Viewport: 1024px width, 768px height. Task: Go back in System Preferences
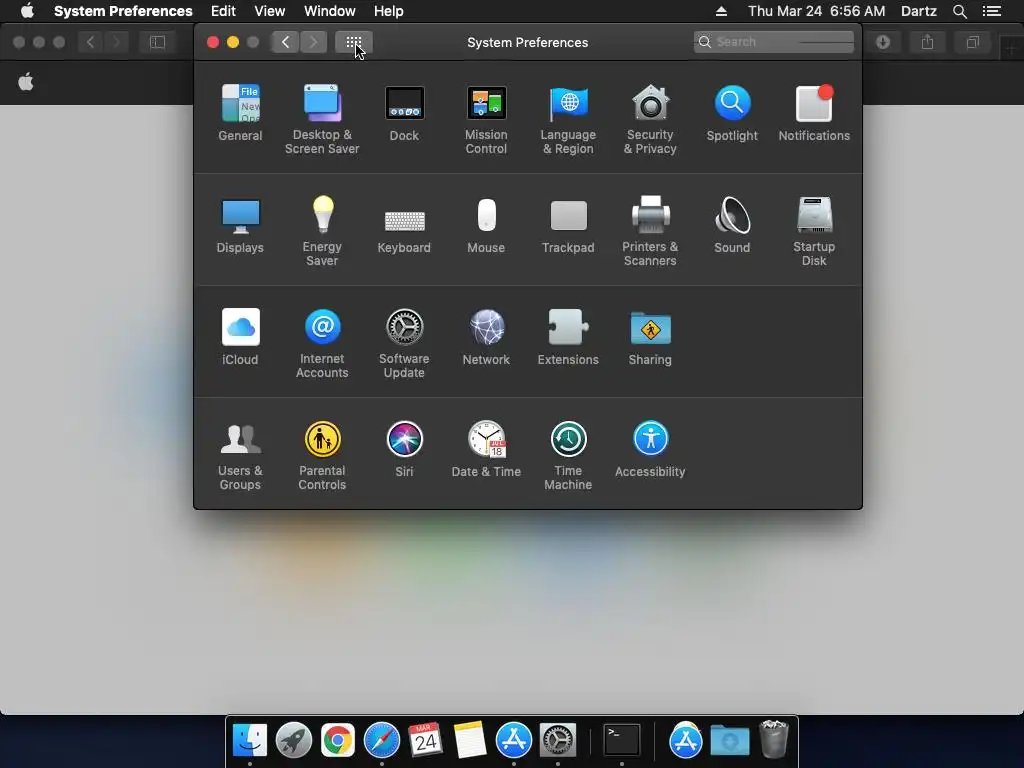285,42
